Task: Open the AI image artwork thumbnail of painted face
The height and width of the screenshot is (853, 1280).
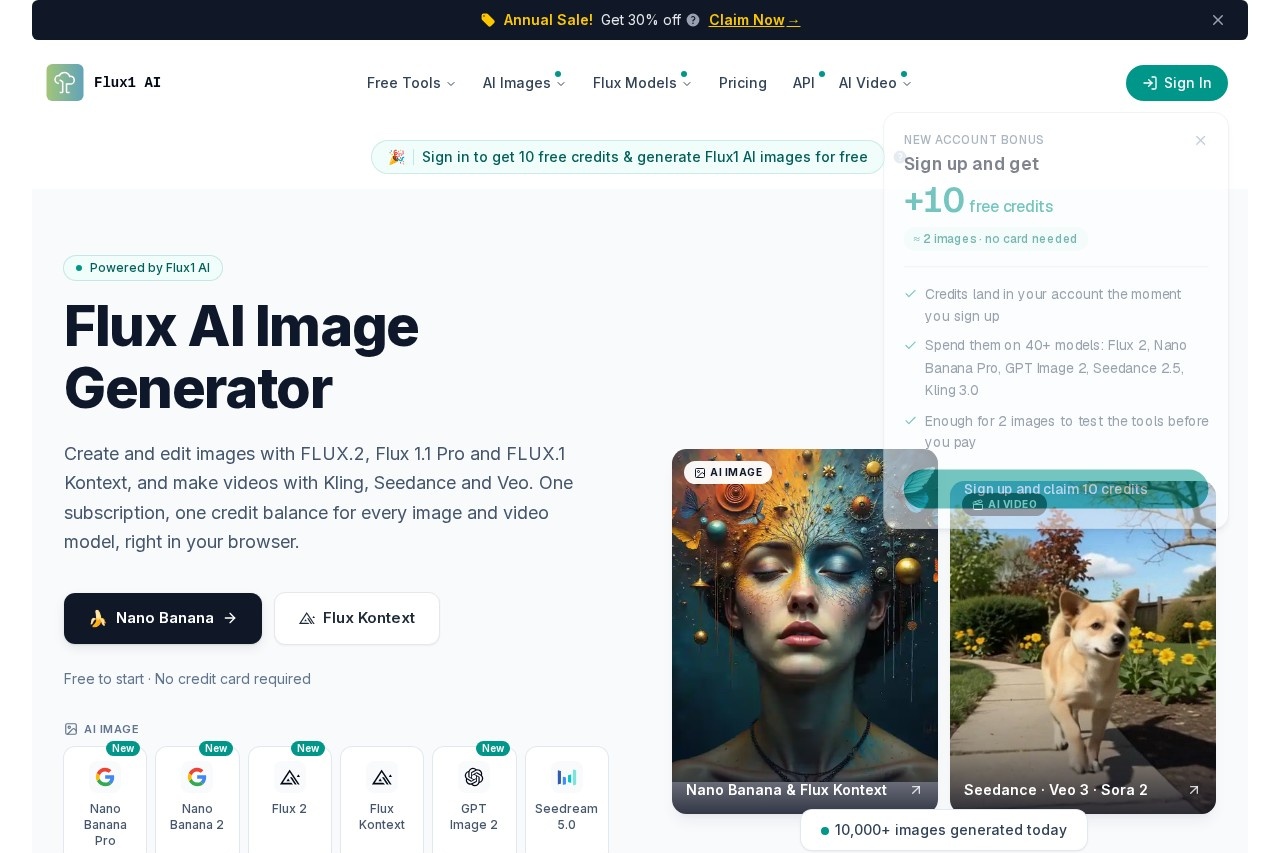Action: click(805, 631)
